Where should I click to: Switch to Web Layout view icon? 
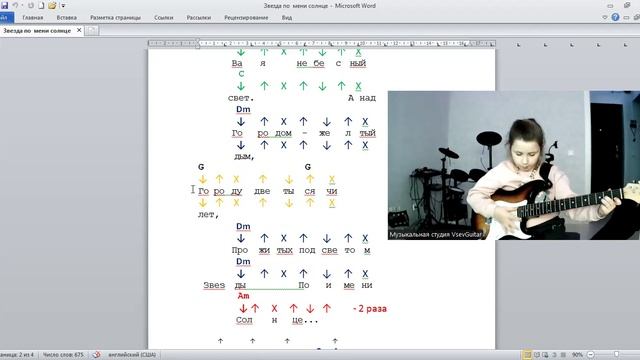545,355
